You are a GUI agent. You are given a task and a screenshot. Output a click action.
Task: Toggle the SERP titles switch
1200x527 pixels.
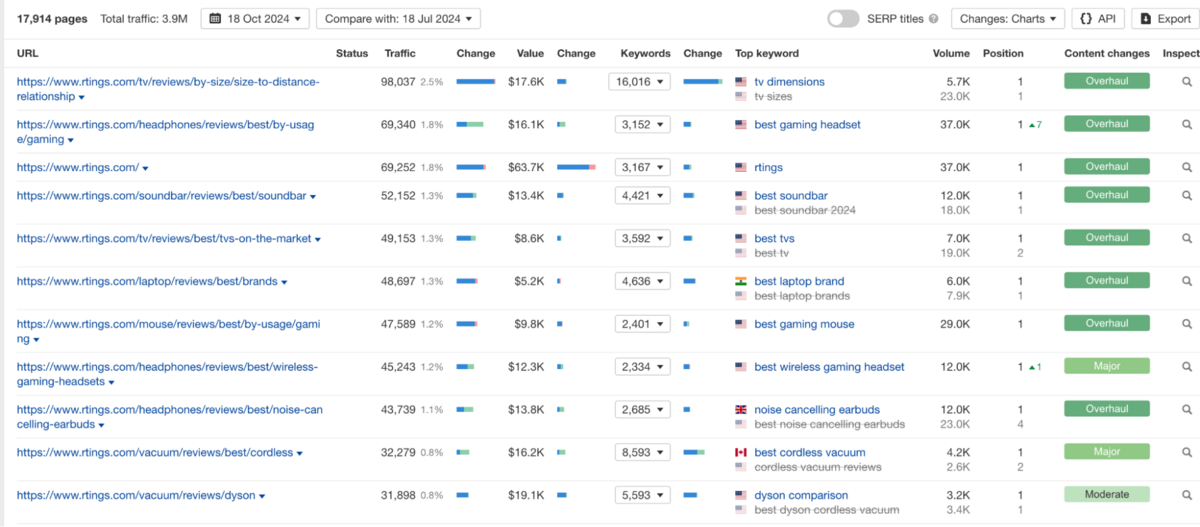[x=843, y=19]
